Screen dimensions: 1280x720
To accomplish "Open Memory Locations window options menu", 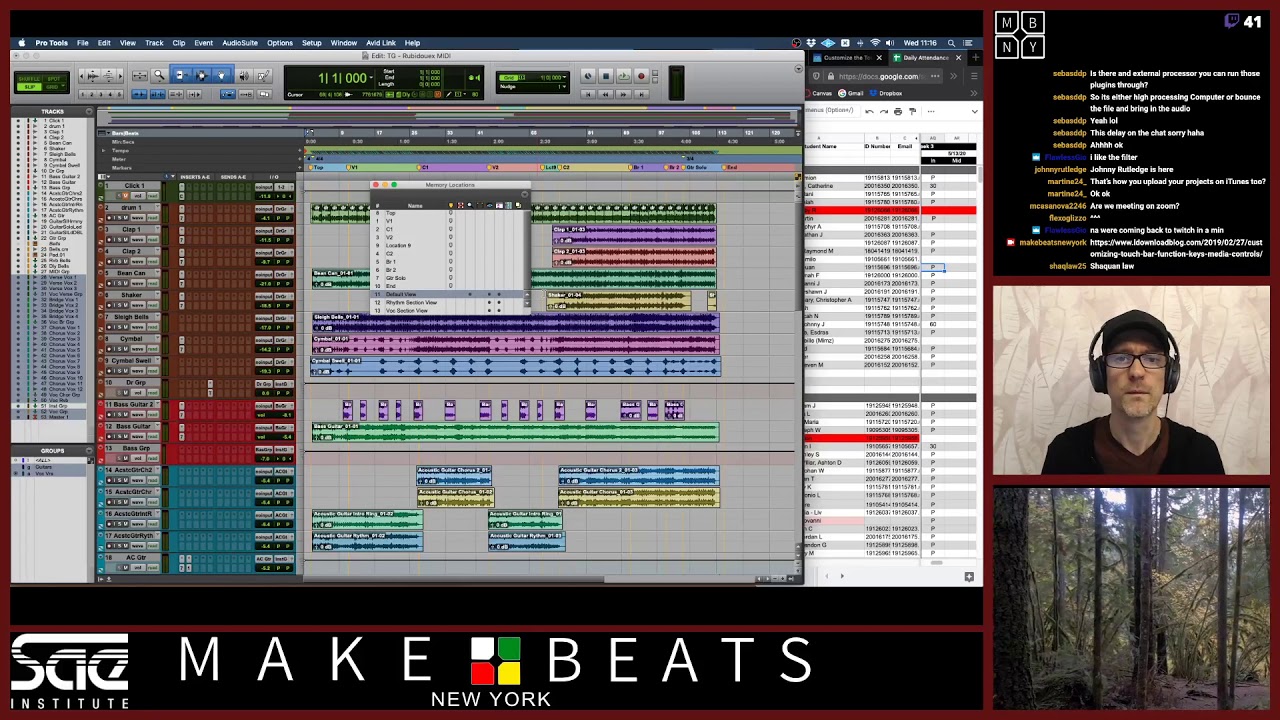I will point(524,194).
